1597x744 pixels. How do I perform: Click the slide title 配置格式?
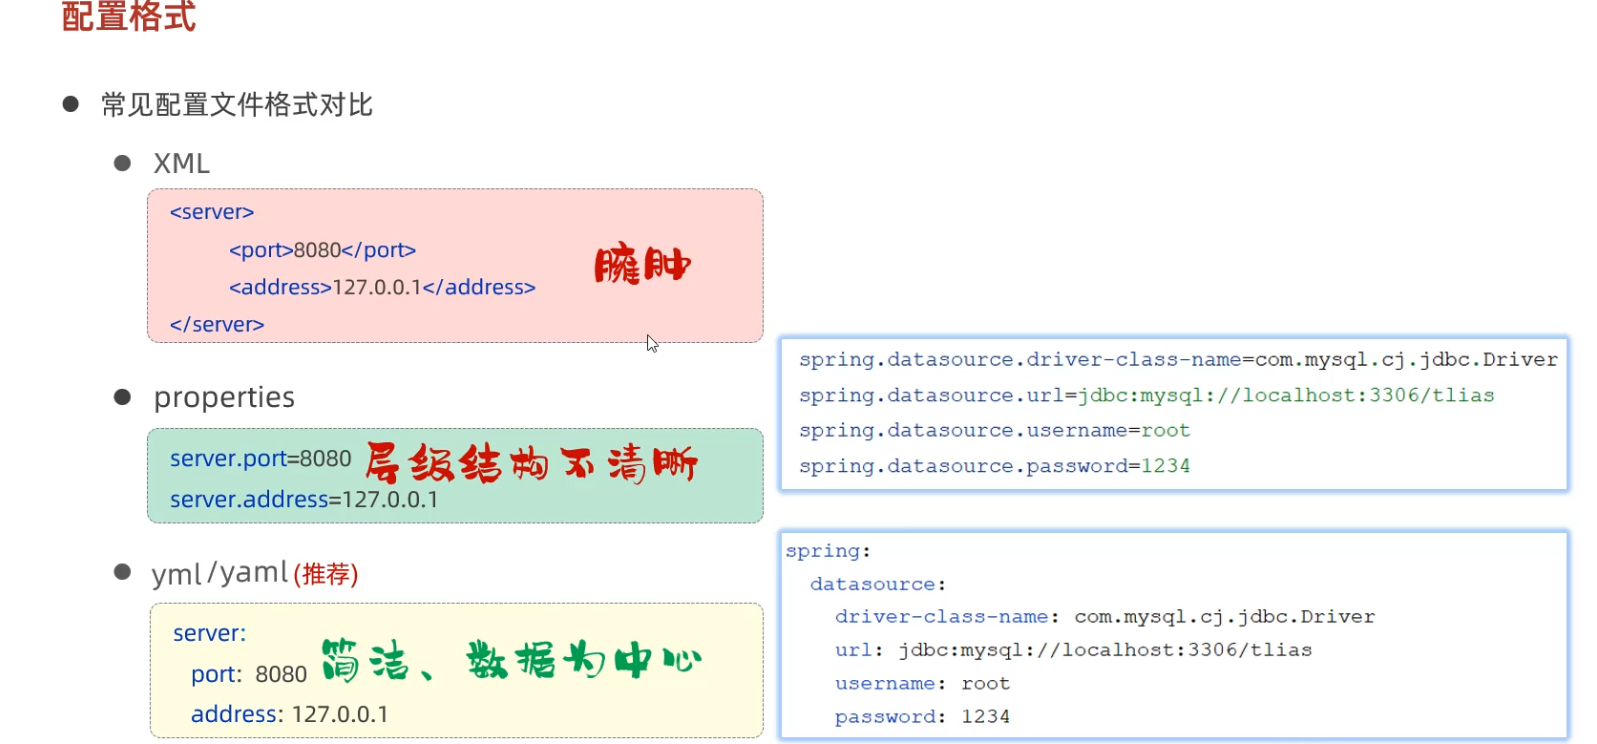[129, 16]
